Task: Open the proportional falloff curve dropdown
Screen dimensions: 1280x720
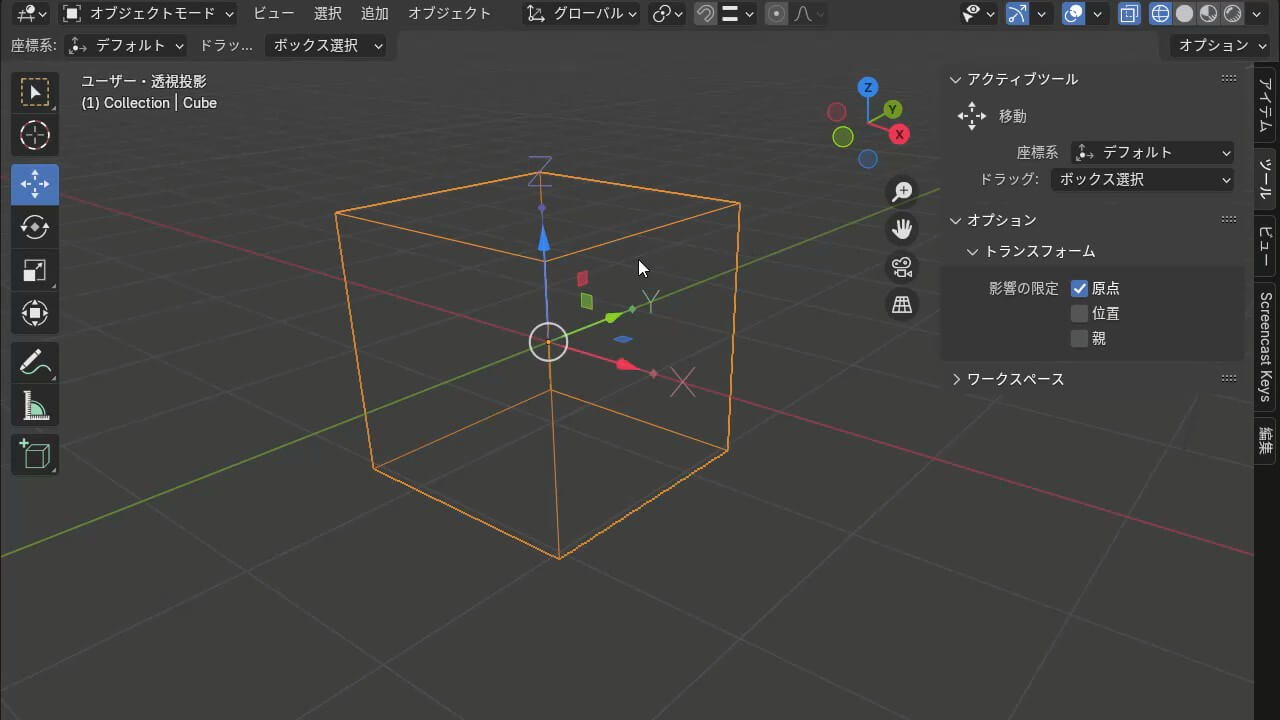Action: point(808,14)
